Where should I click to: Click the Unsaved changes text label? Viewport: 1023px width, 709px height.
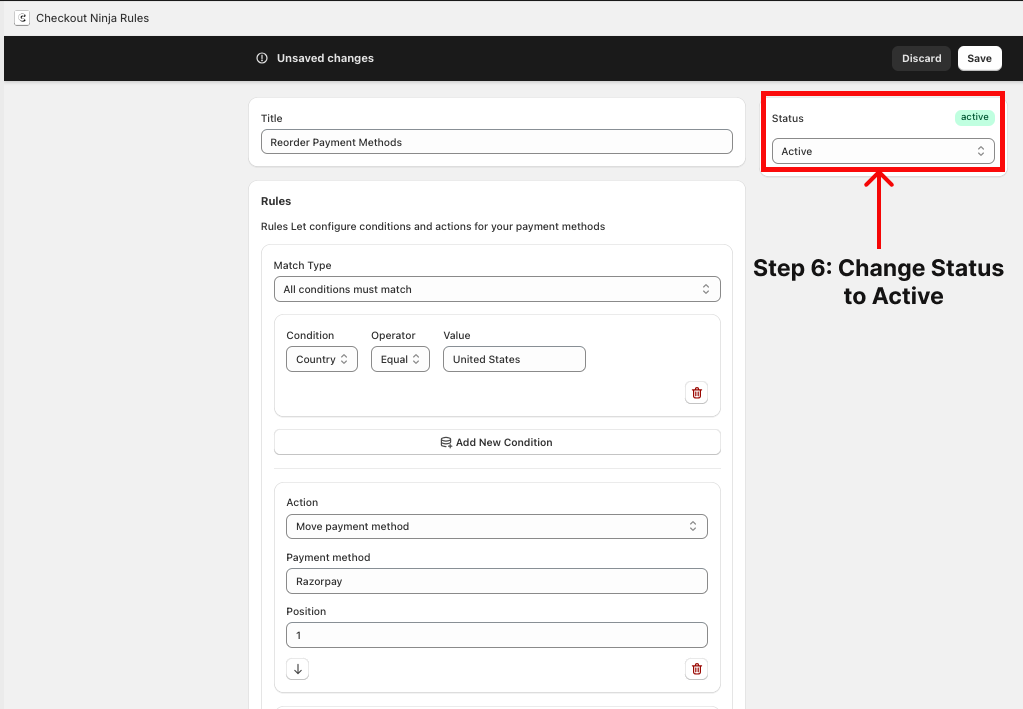tap(325, 58)
